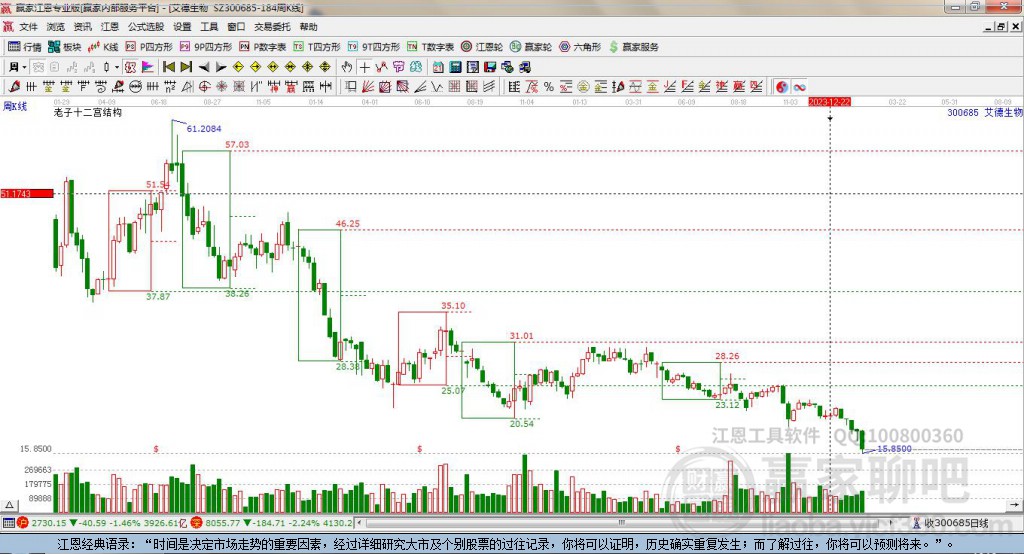Open the 帮助 menu
This screenshot has height=554, width=1024.
coord(308,27)
